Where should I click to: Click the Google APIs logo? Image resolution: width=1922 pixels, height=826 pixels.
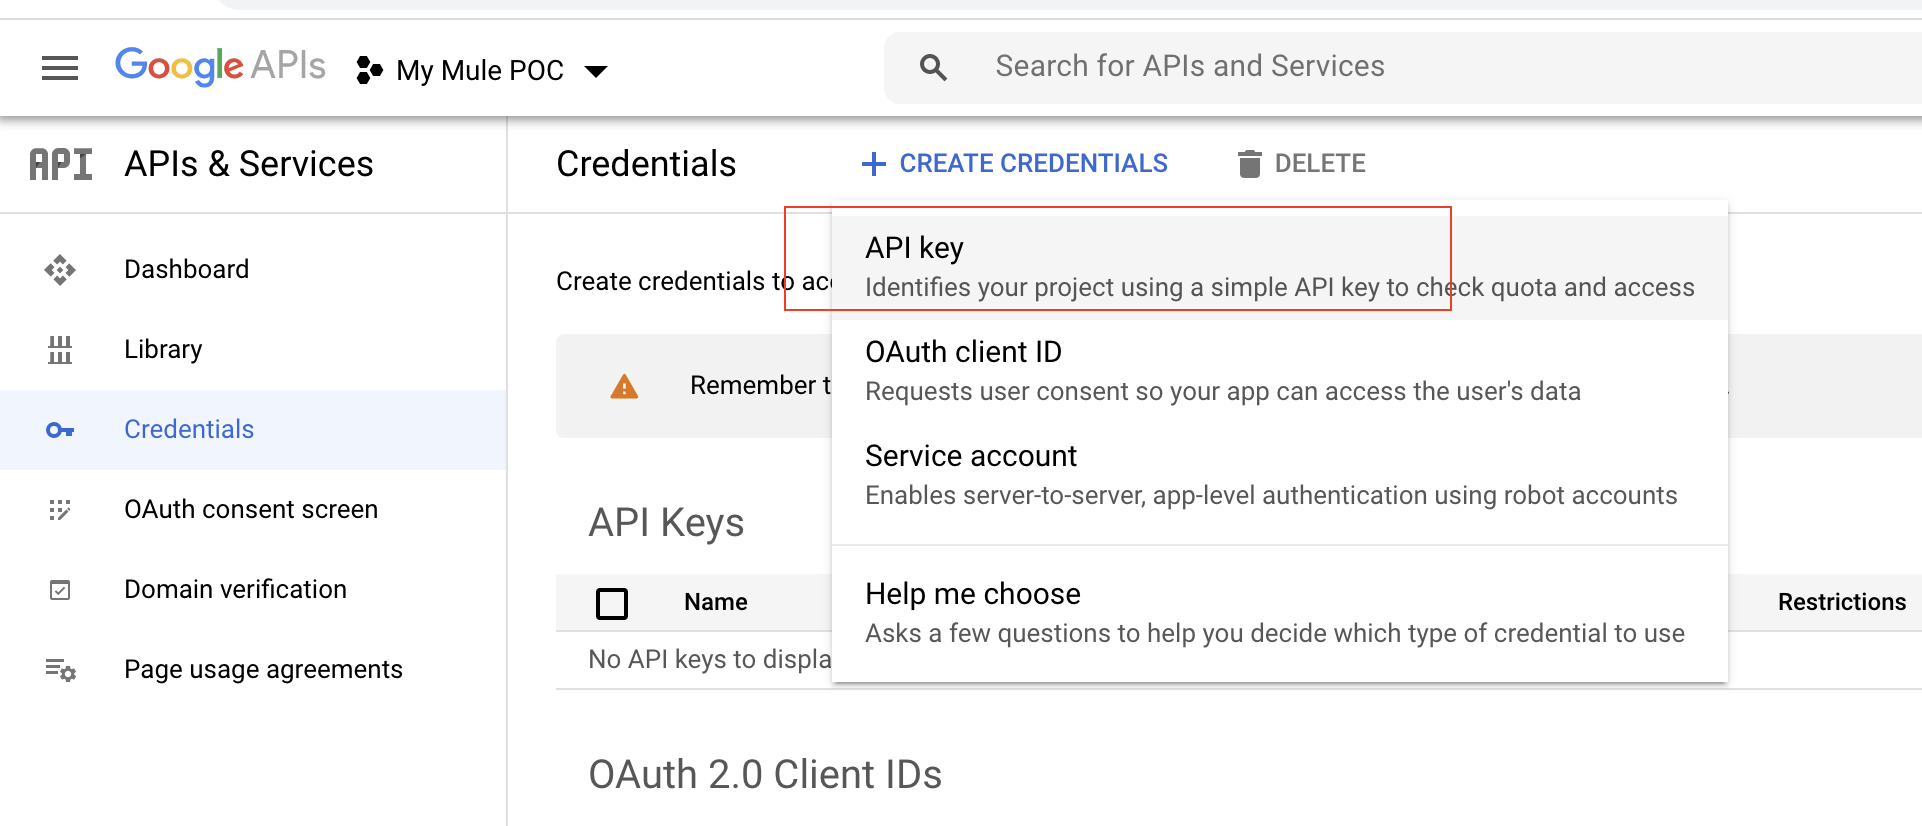[220, 66]
